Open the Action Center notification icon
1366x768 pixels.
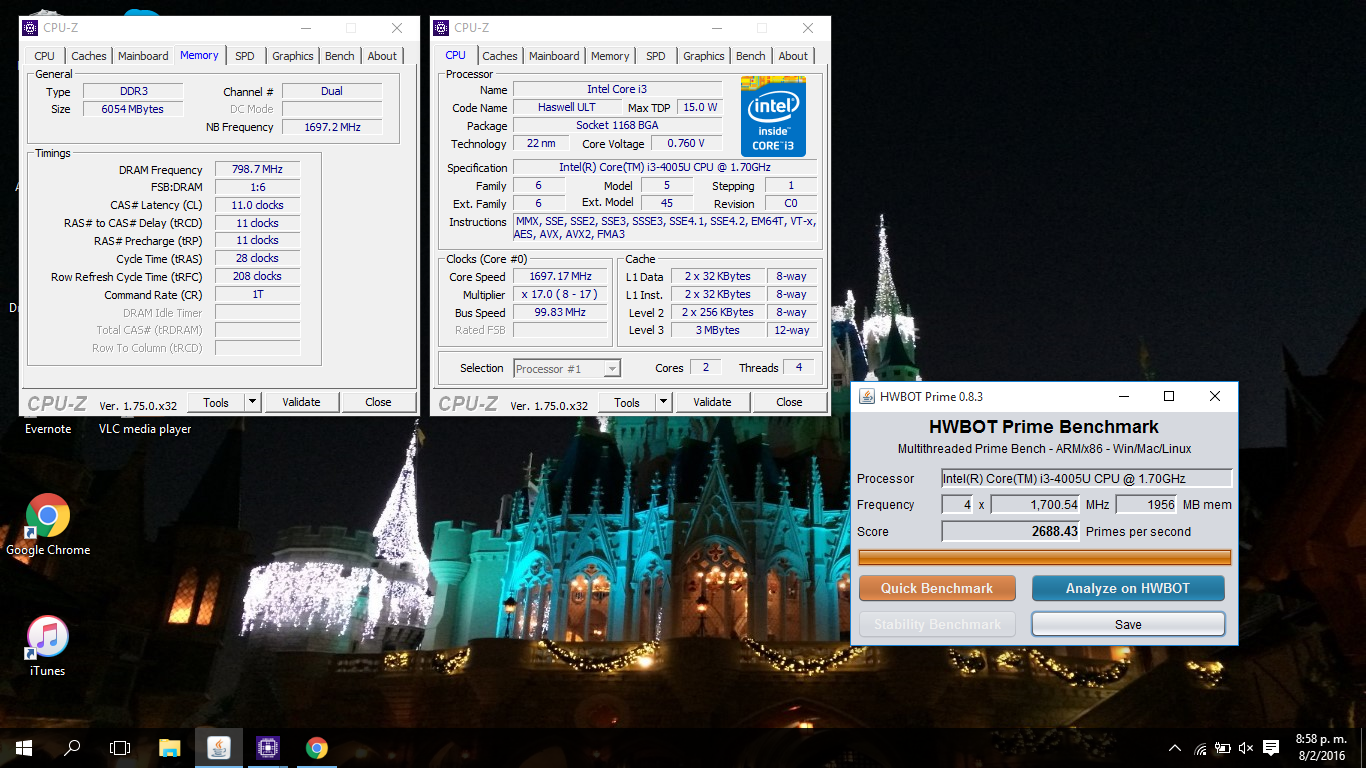coord(1271,748)
